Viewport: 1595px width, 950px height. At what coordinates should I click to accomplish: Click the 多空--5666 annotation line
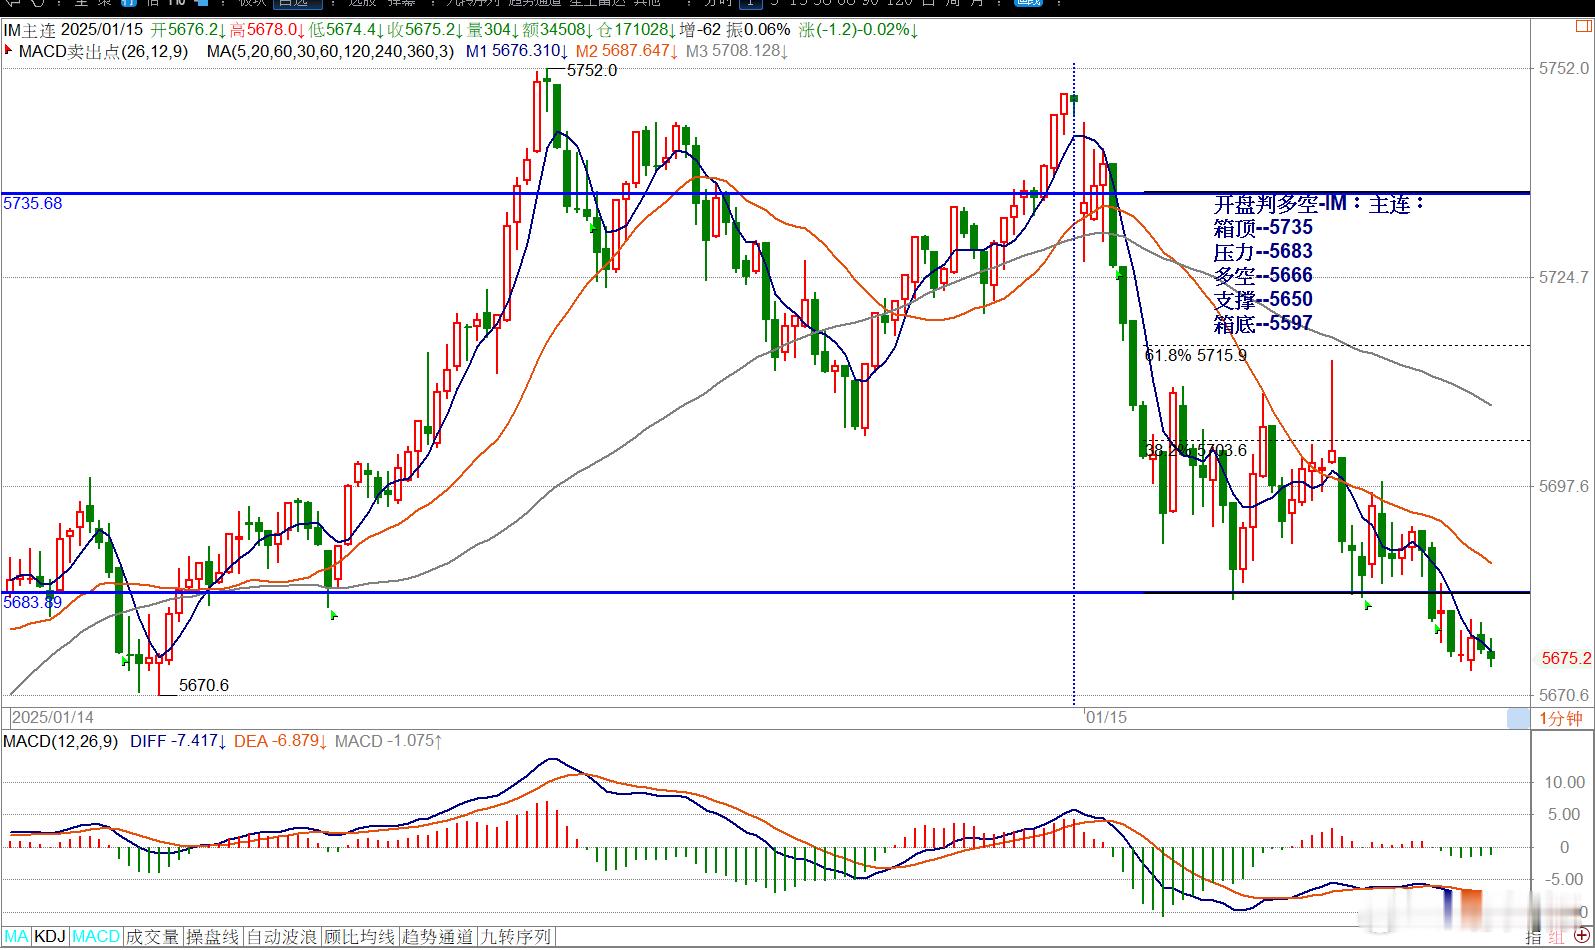tap(1263, 276)
